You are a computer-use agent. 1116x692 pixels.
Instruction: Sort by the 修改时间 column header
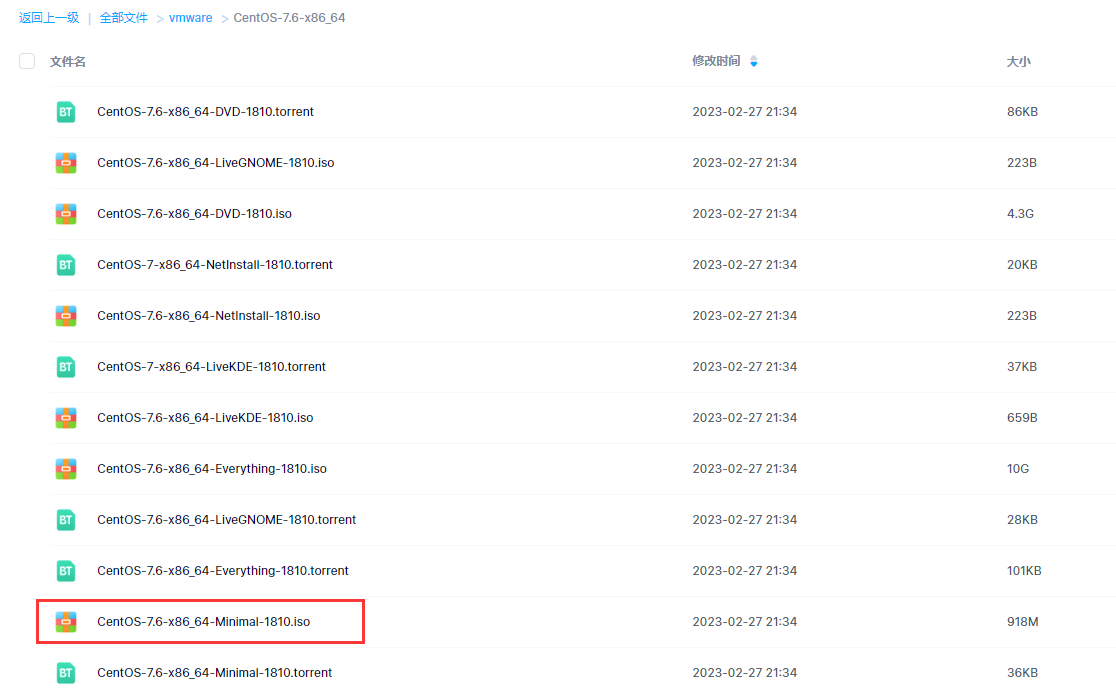click(716, 61)
